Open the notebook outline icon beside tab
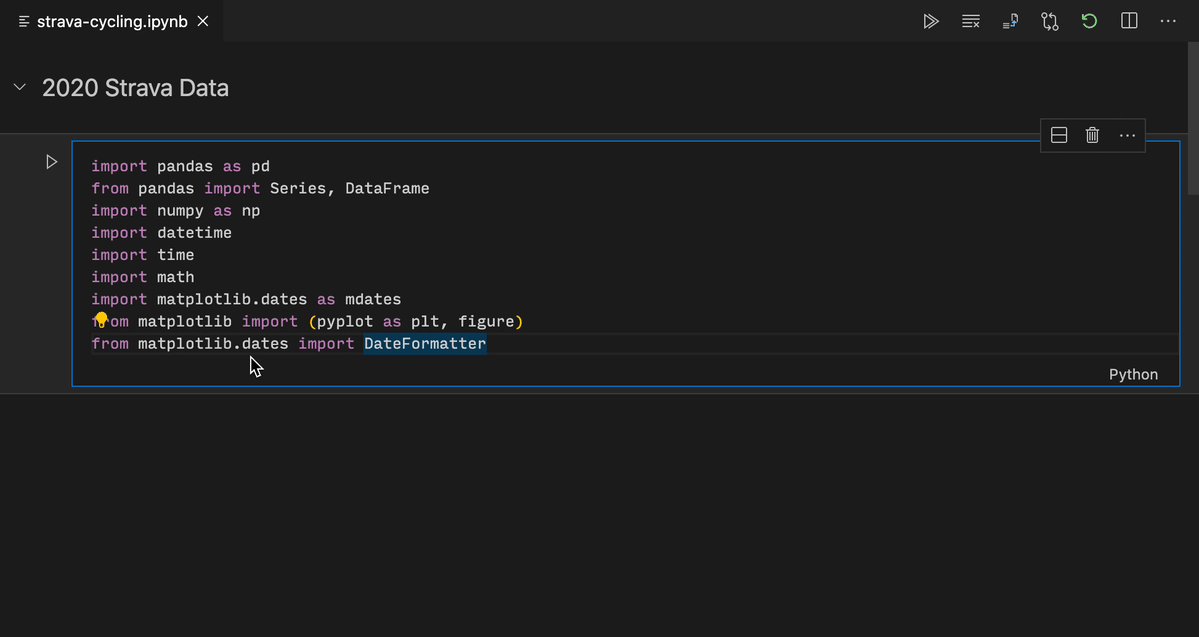1199x637 pixels. tap(22, 20)
